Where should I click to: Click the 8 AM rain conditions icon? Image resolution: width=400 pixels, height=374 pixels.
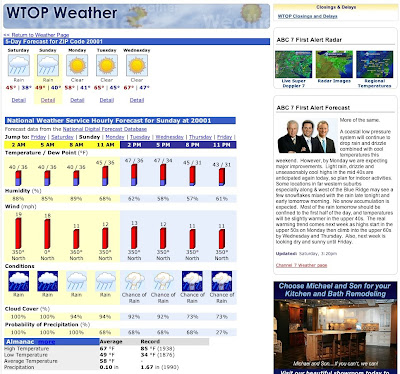pos(76,281)
